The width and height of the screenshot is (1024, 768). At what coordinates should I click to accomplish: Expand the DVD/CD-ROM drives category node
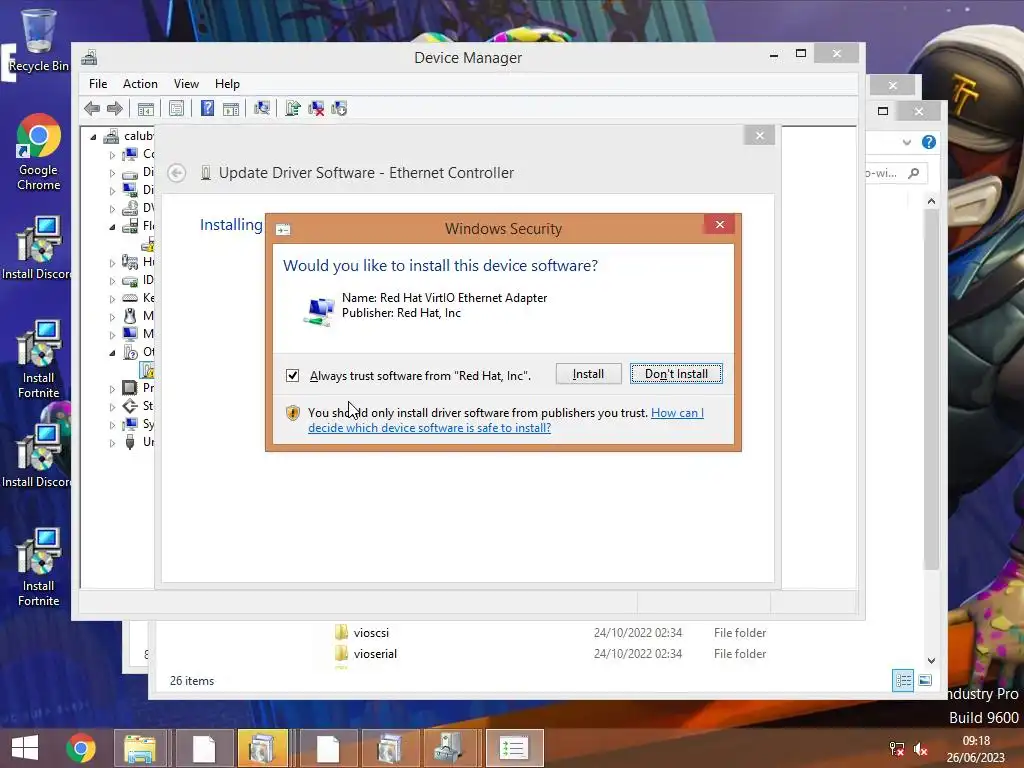point(112,210)
